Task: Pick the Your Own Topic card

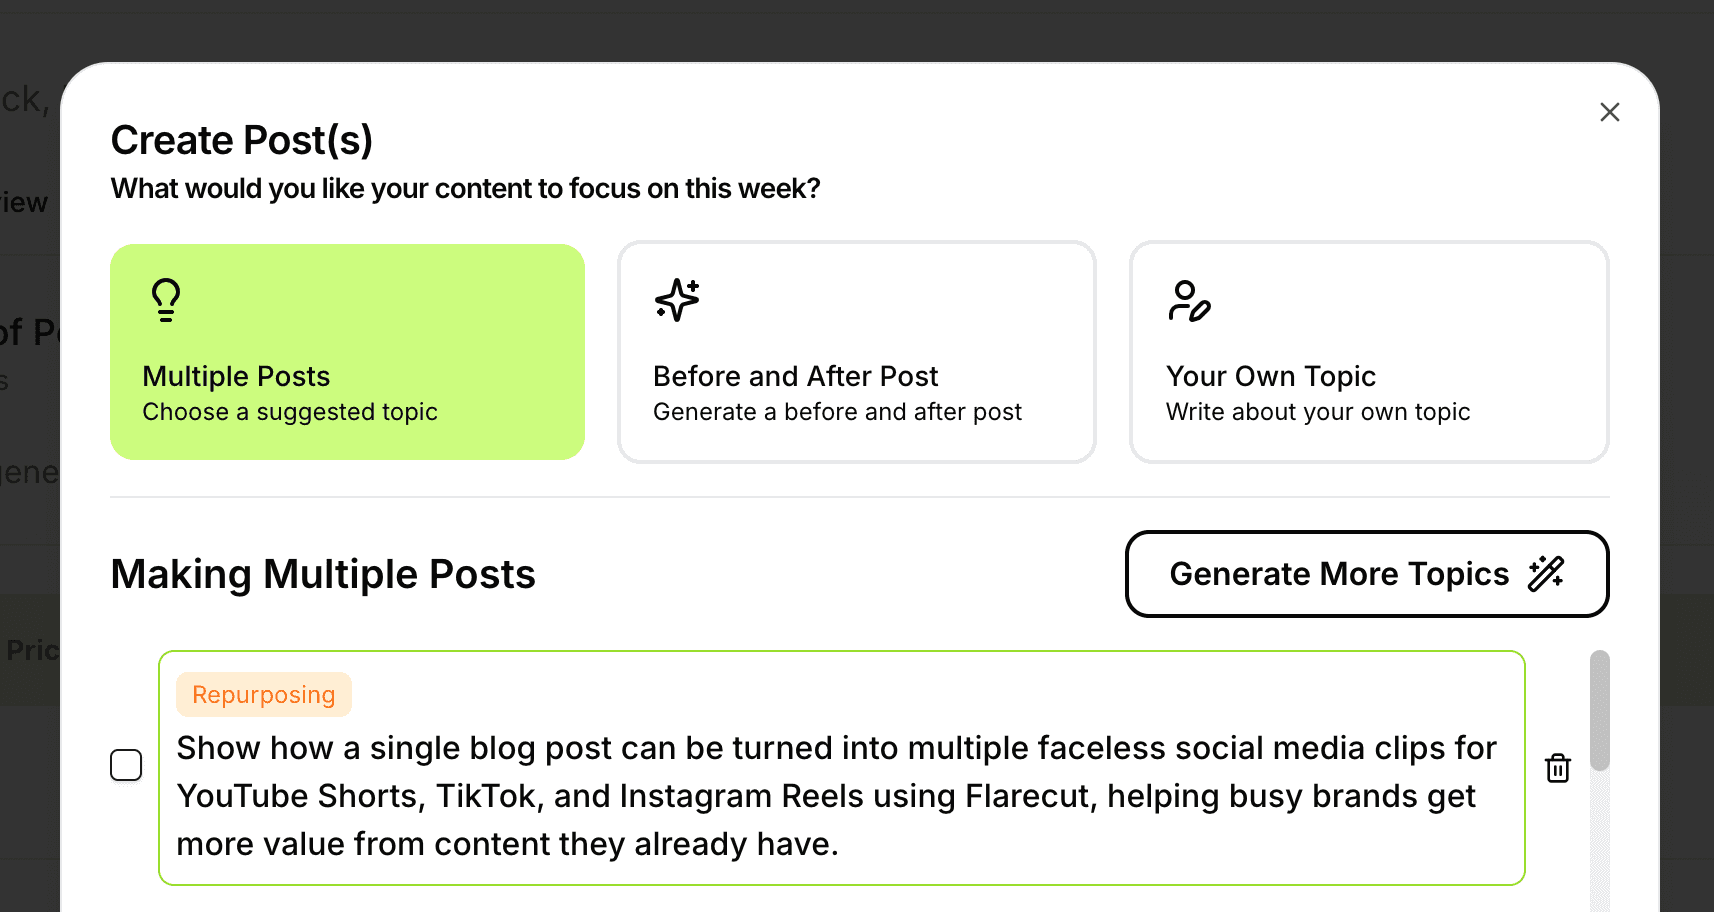Action: [x=1369, y=352]
